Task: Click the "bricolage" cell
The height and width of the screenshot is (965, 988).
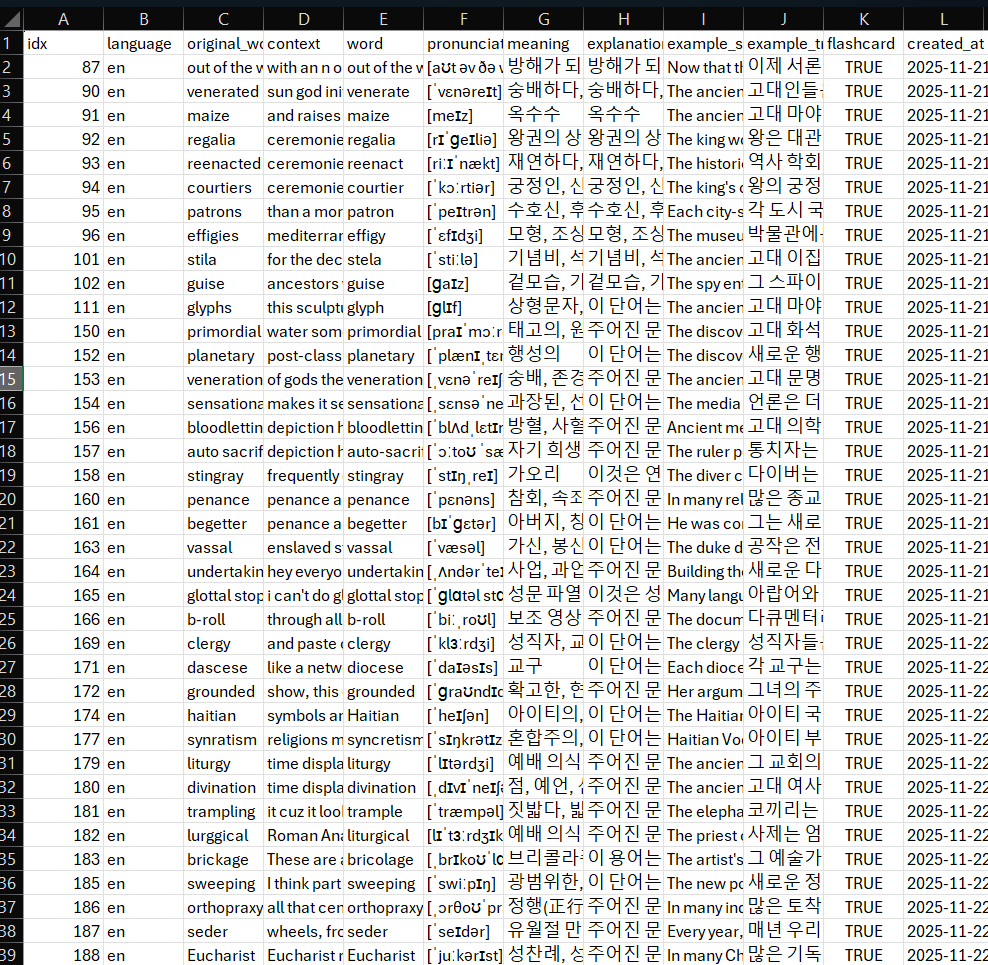Action: [383, 859]
